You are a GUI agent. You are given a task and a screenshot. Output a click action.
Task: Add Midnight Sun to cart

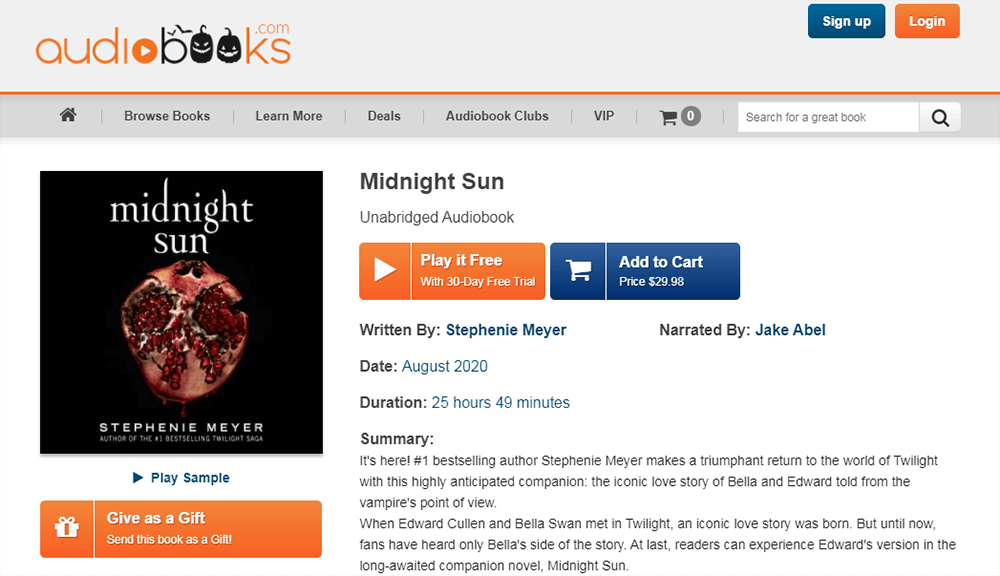point(660,271)
